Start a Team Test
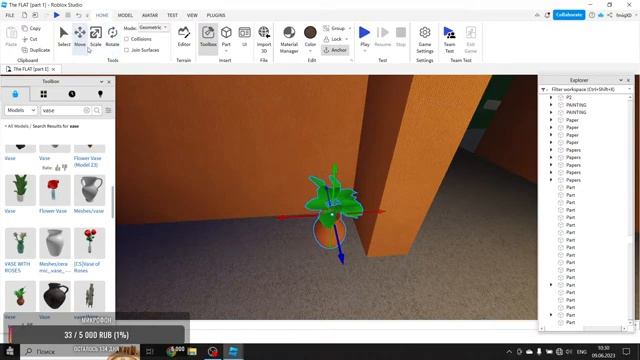 [449, 39]
